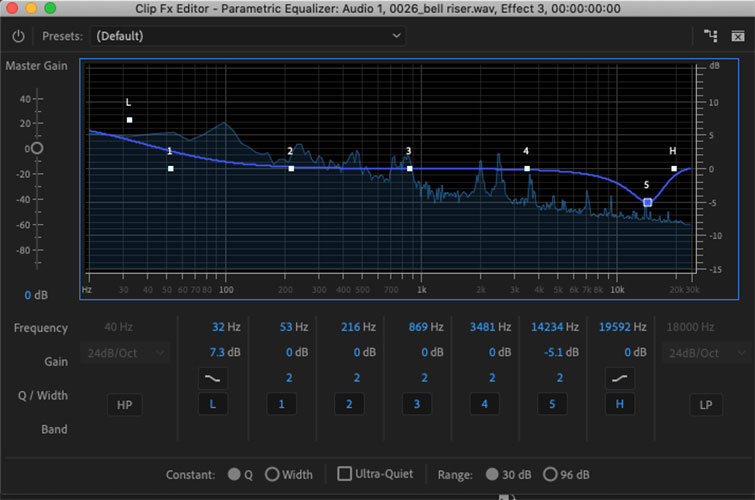Toggle the L low shelf band button
This screenshot has height=500, width=755.
[x=212, y=404]
